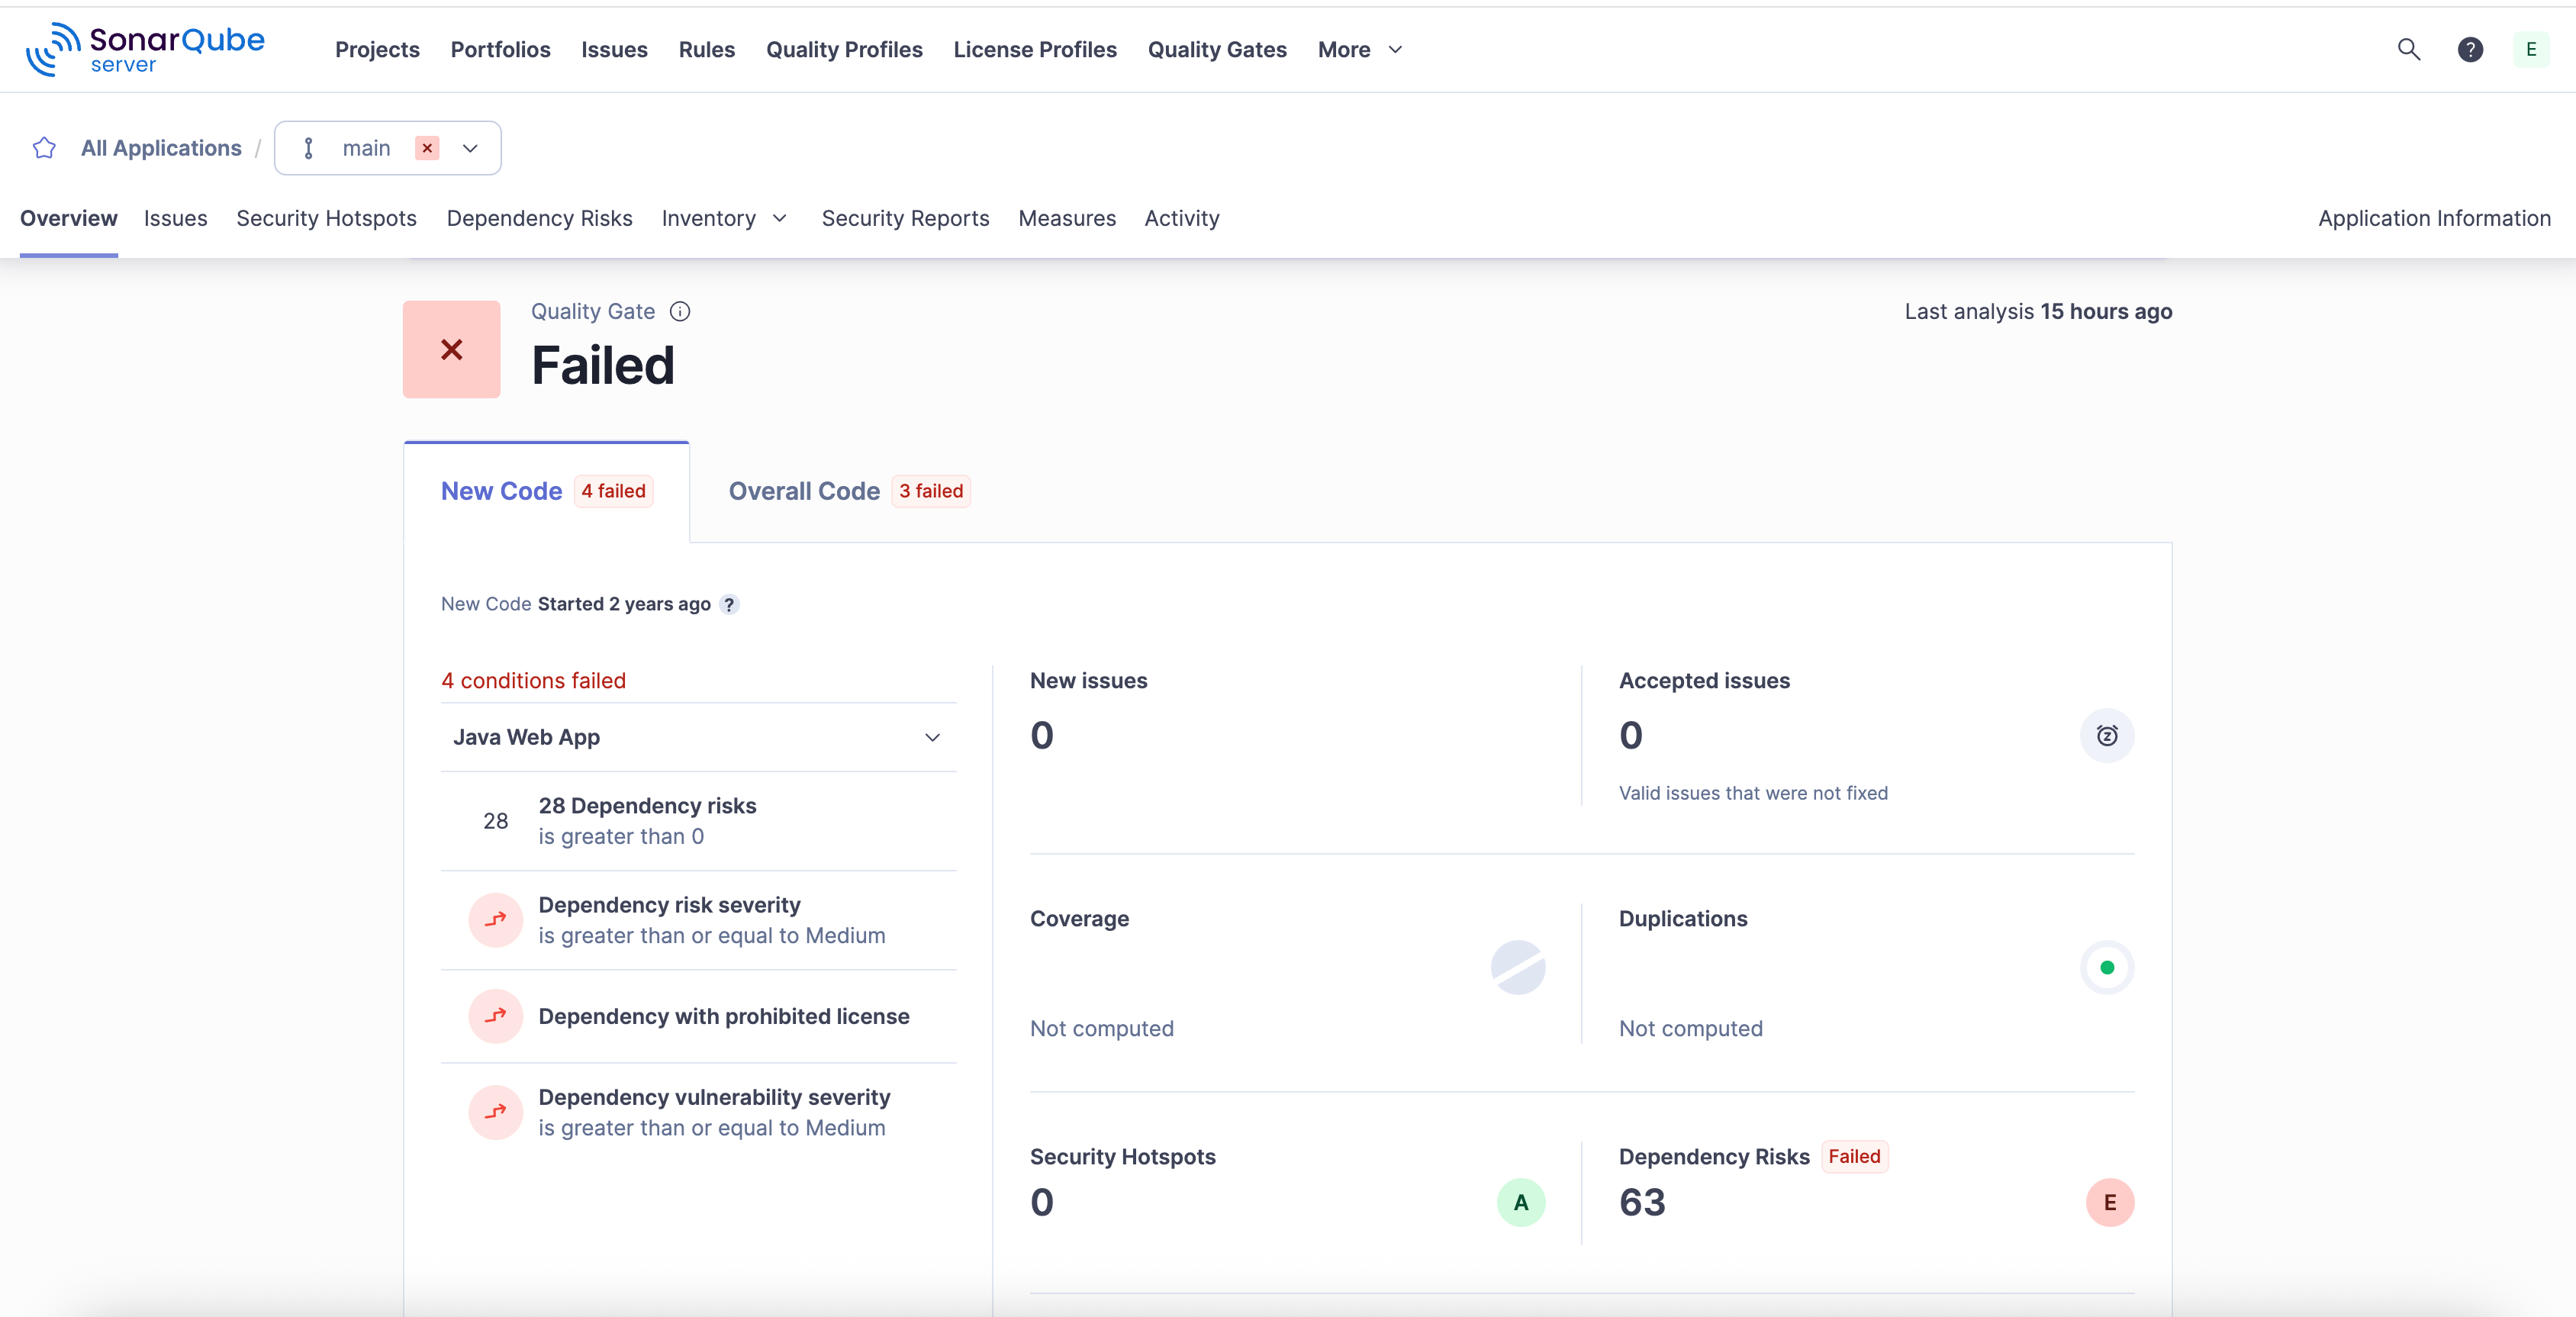
Task: Open the Application Information link
Action: click(x=2433, y=218)
